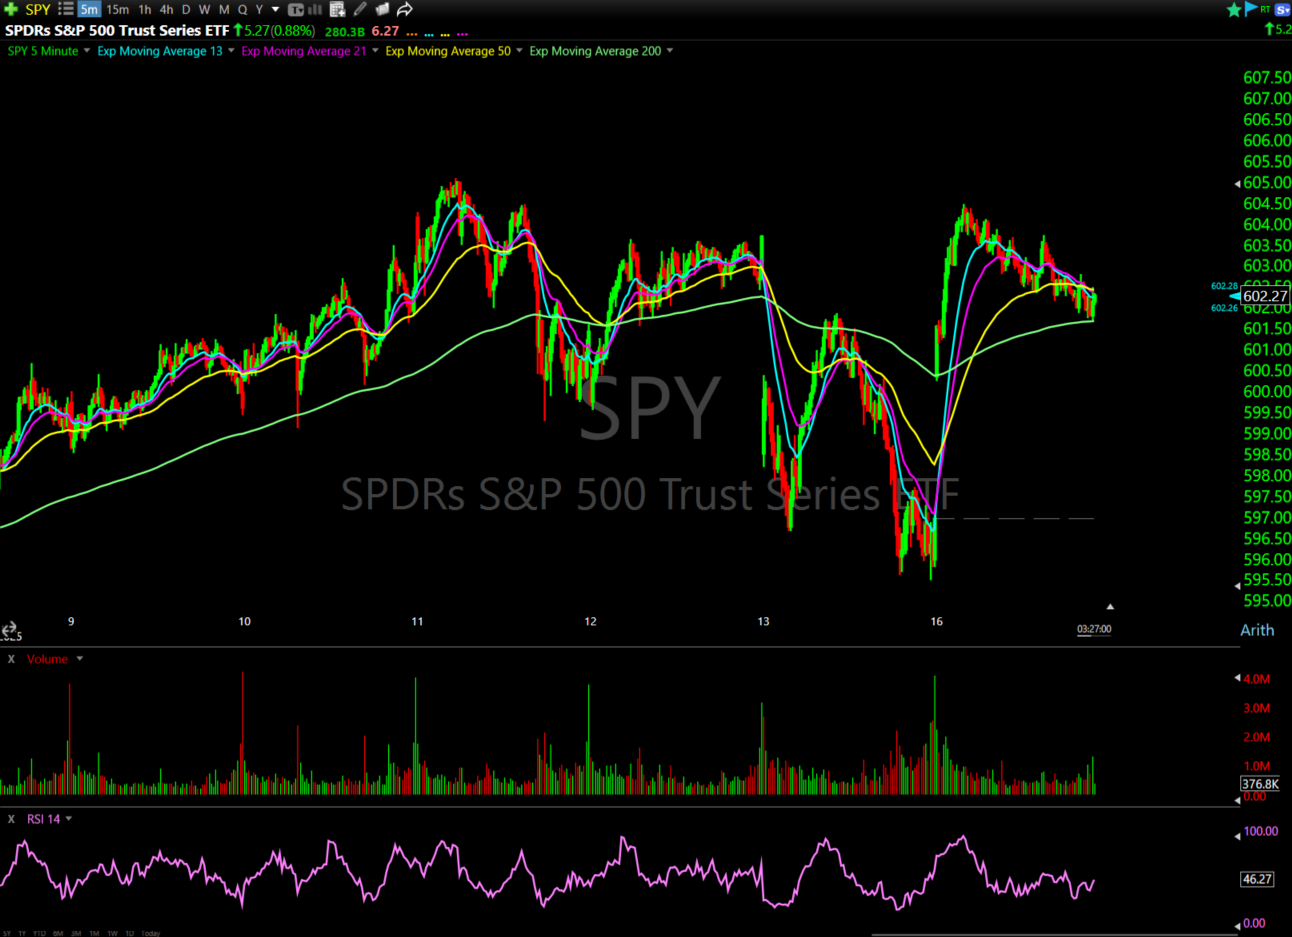Viewport: 1292px width, 937px height.
Task: Click the green plus add-symbol icon
Action: (x=11, y=9)
